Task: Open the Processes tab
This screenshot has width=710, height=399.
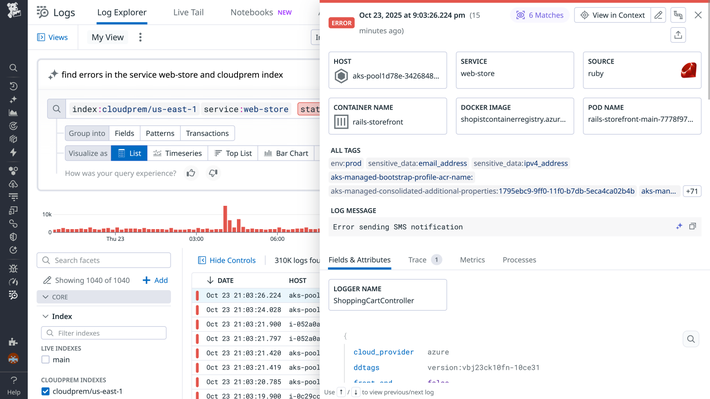Action: [x=519, y=260]
